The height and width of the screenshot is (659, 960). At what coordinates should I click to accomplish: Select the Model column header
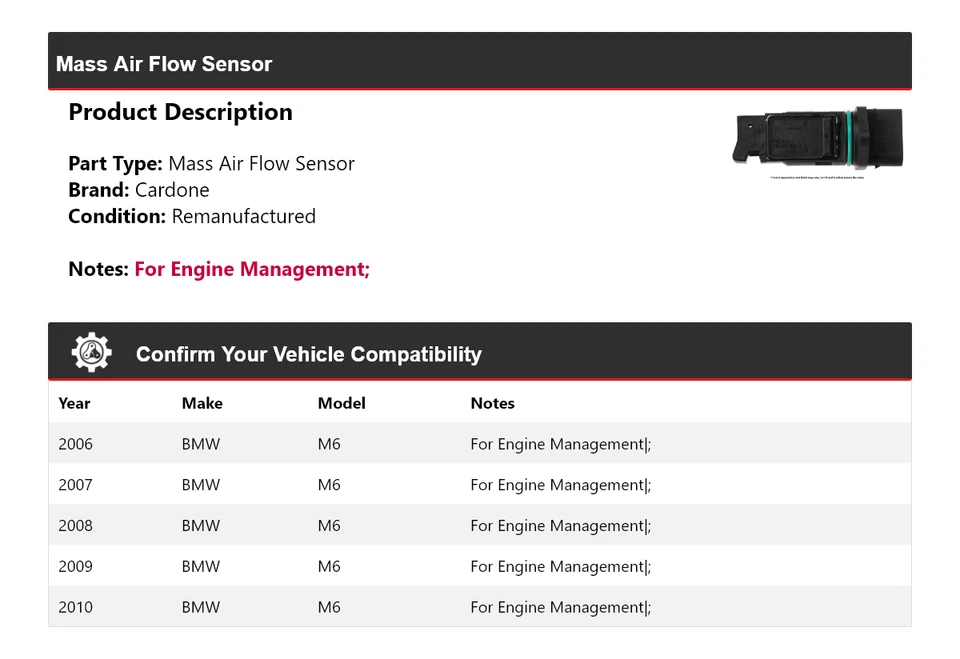tap(341, 404)
